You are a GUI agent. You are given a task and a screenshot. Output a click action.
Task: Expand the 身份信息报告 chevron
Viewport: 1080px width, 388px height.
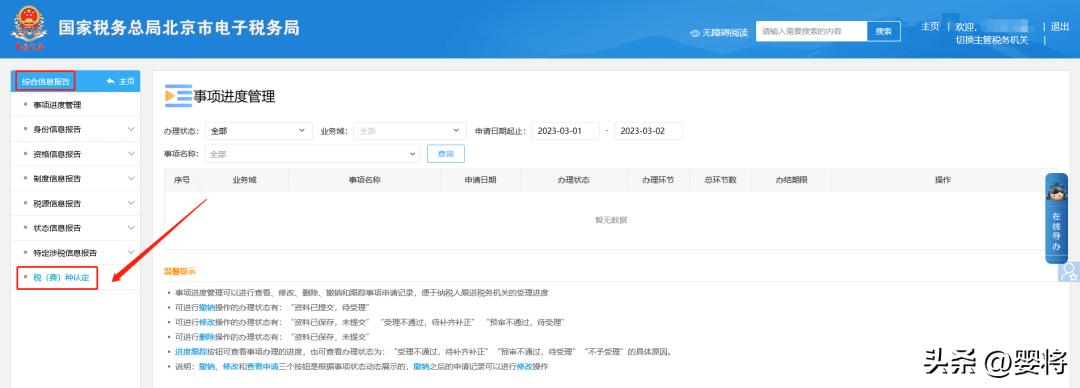(131, 129)
